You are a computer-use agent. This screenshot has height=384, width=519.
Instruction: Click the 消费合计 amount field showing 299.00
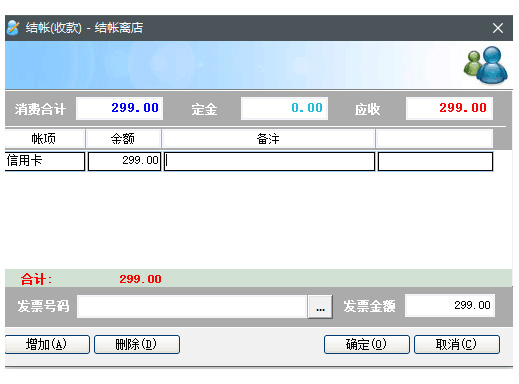pyautogui.click(x=119, y=108)
